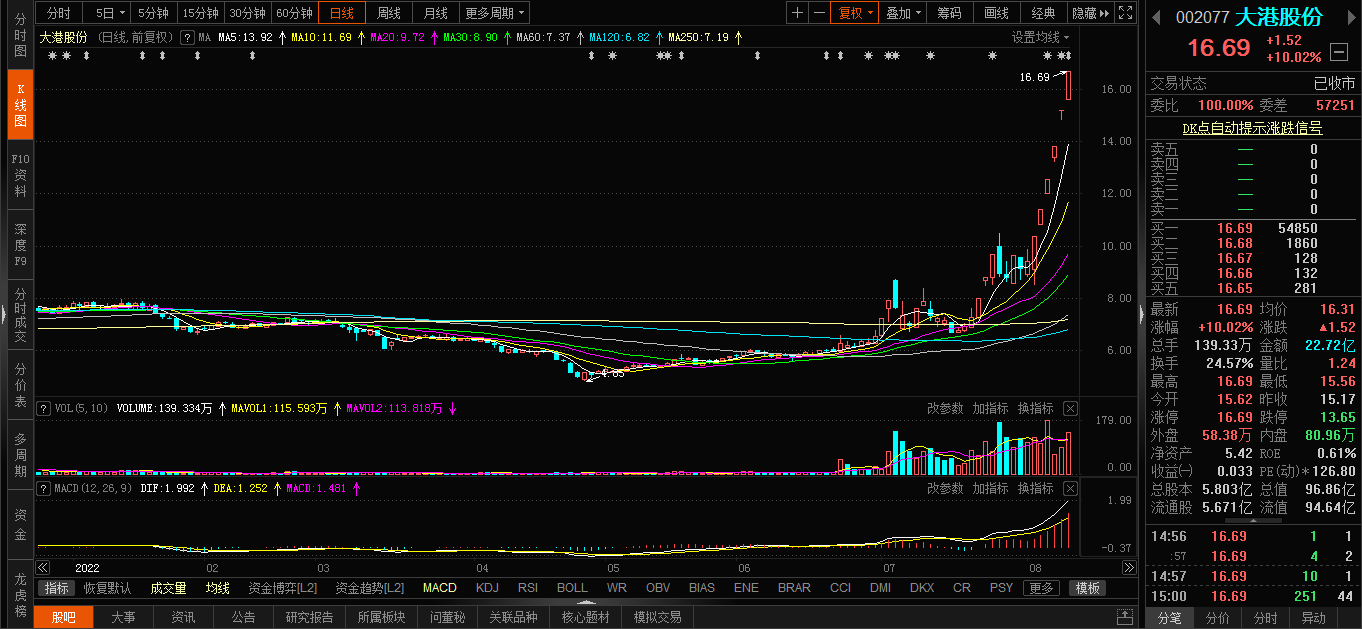Click the DK点自动提示涨跌信号 link
The image size is (1362, 629).
1252,128
